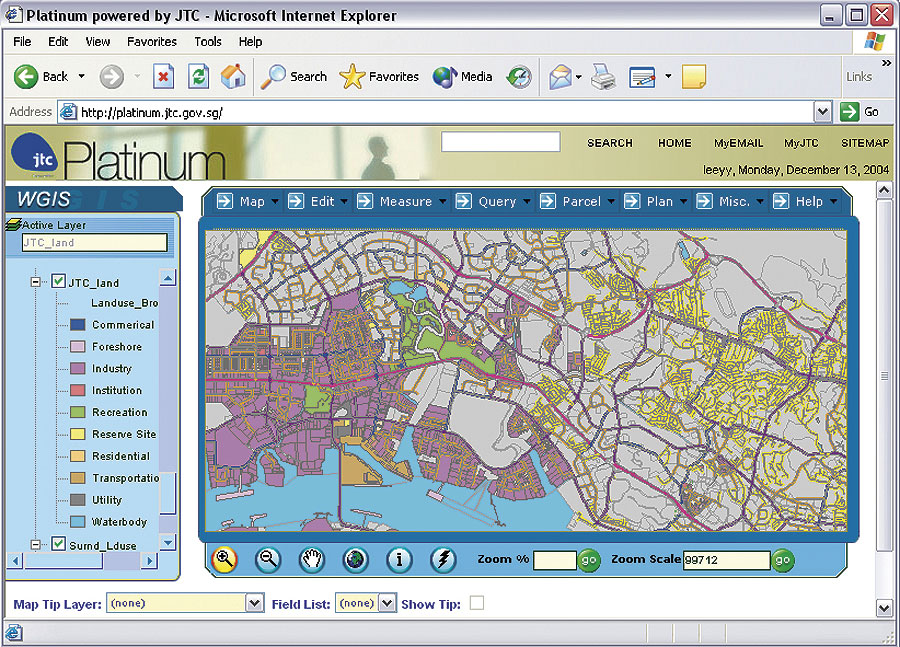
Task: Click the Zoom % input field
Action: [554, 560]
